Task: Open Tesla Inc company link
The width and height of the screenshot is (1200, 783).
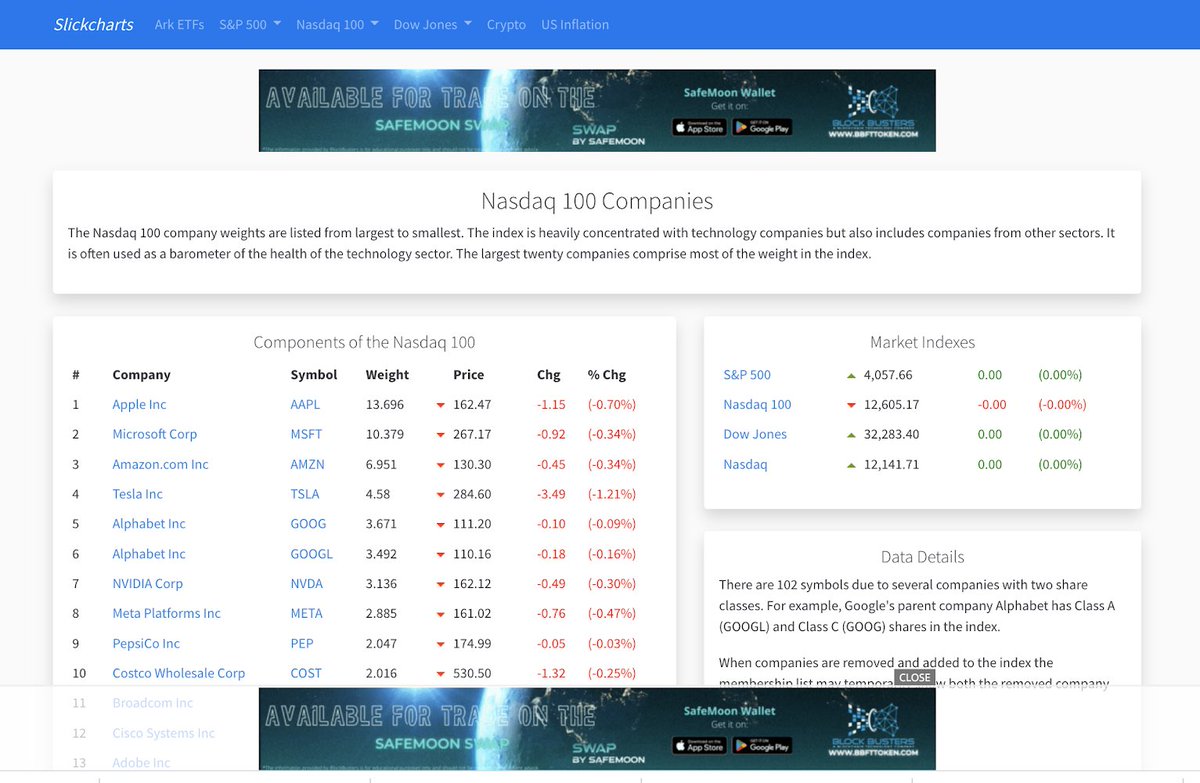Action: point(137,494)
